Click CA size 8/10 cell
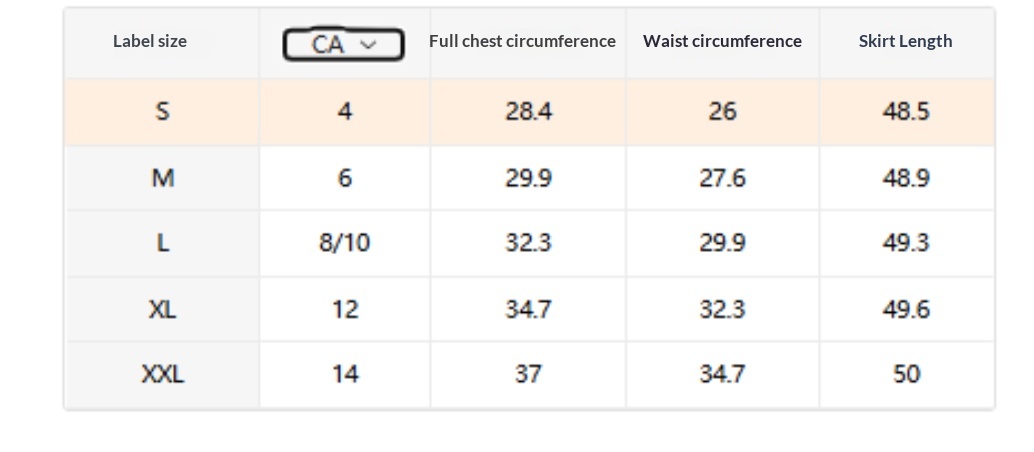 point(344,243)
